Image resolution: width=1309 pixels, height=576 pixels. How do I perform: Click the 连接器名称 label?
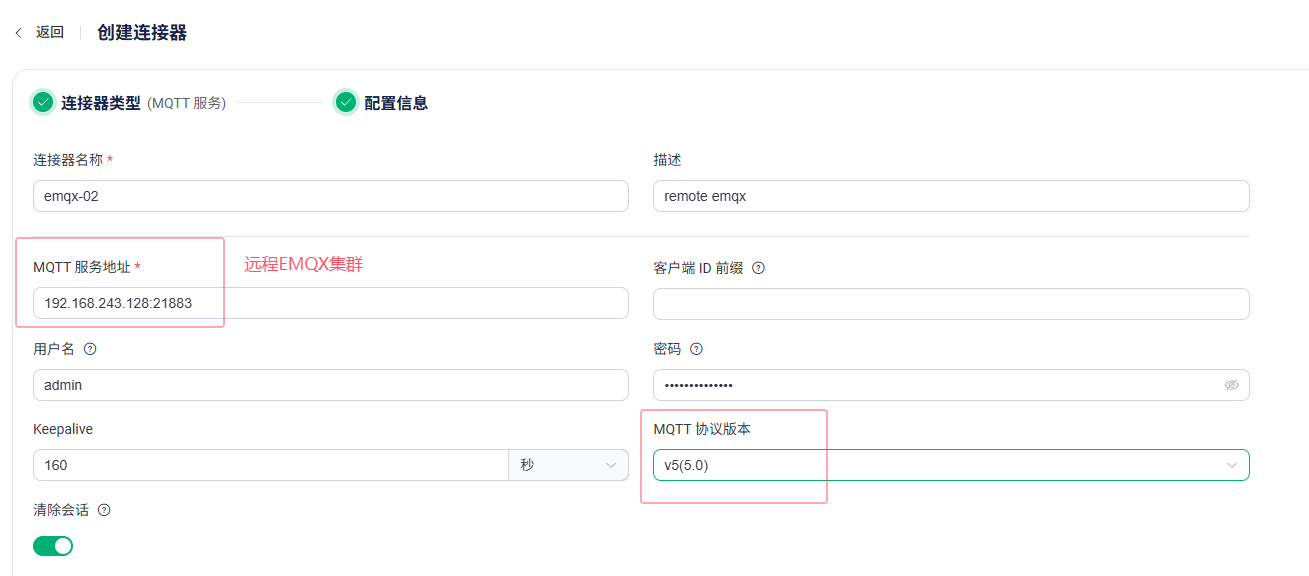68,160
